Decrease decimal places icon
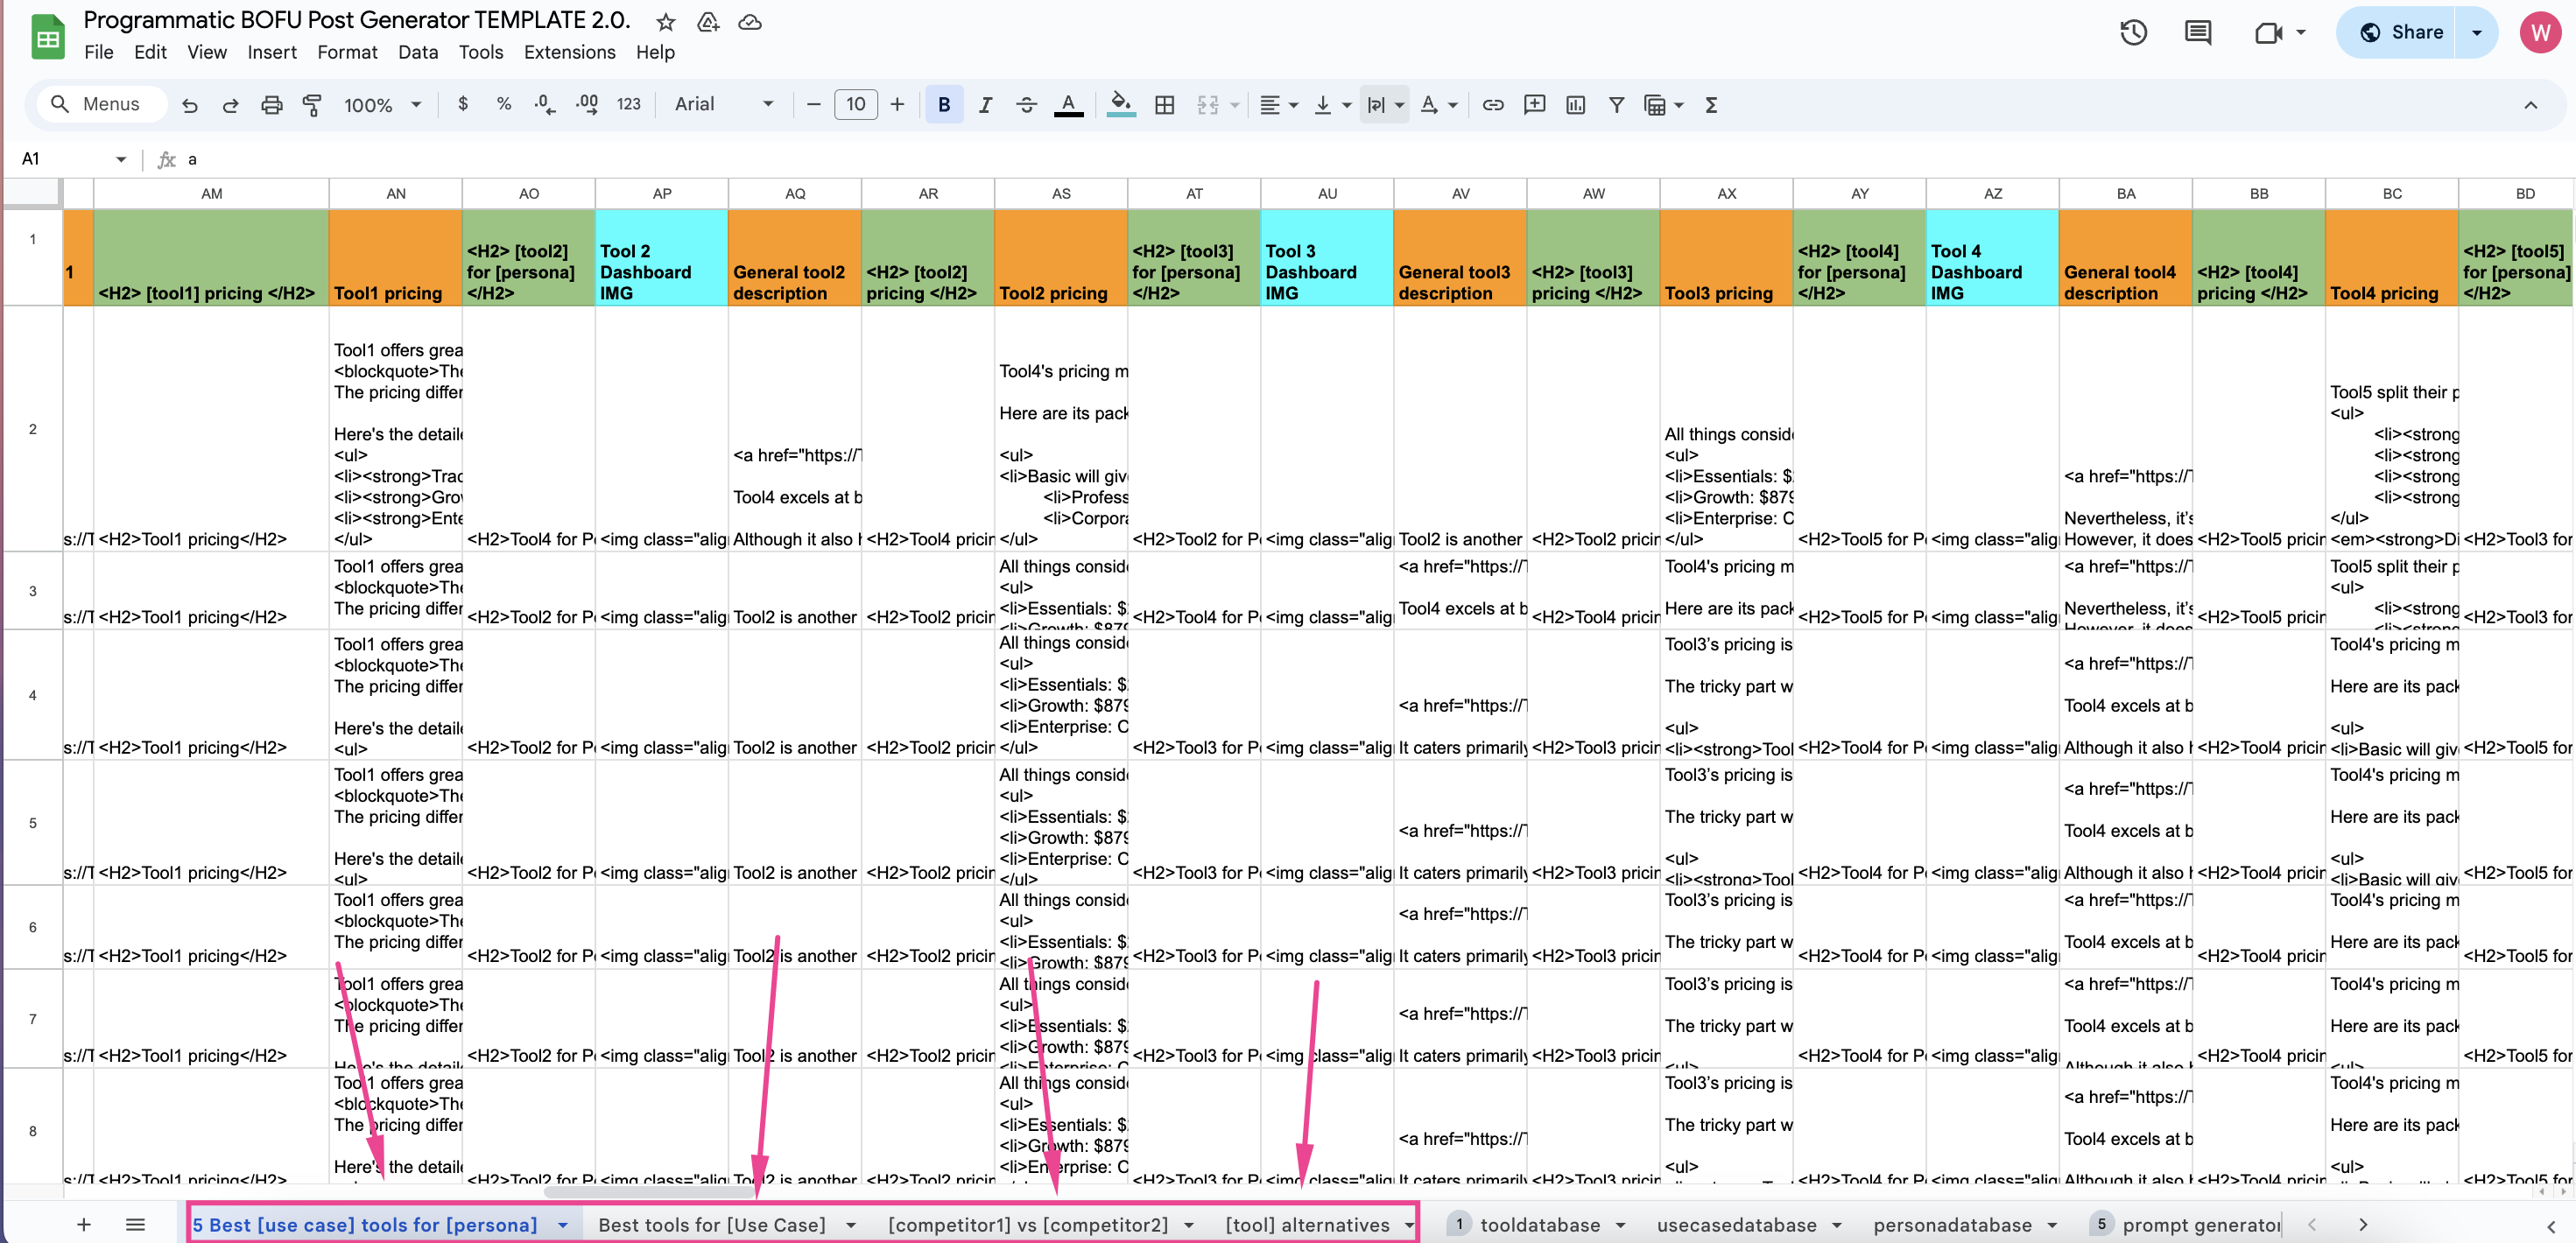Image resolution: width=2576 pixels, height=1243 pixels. point(545,104)
